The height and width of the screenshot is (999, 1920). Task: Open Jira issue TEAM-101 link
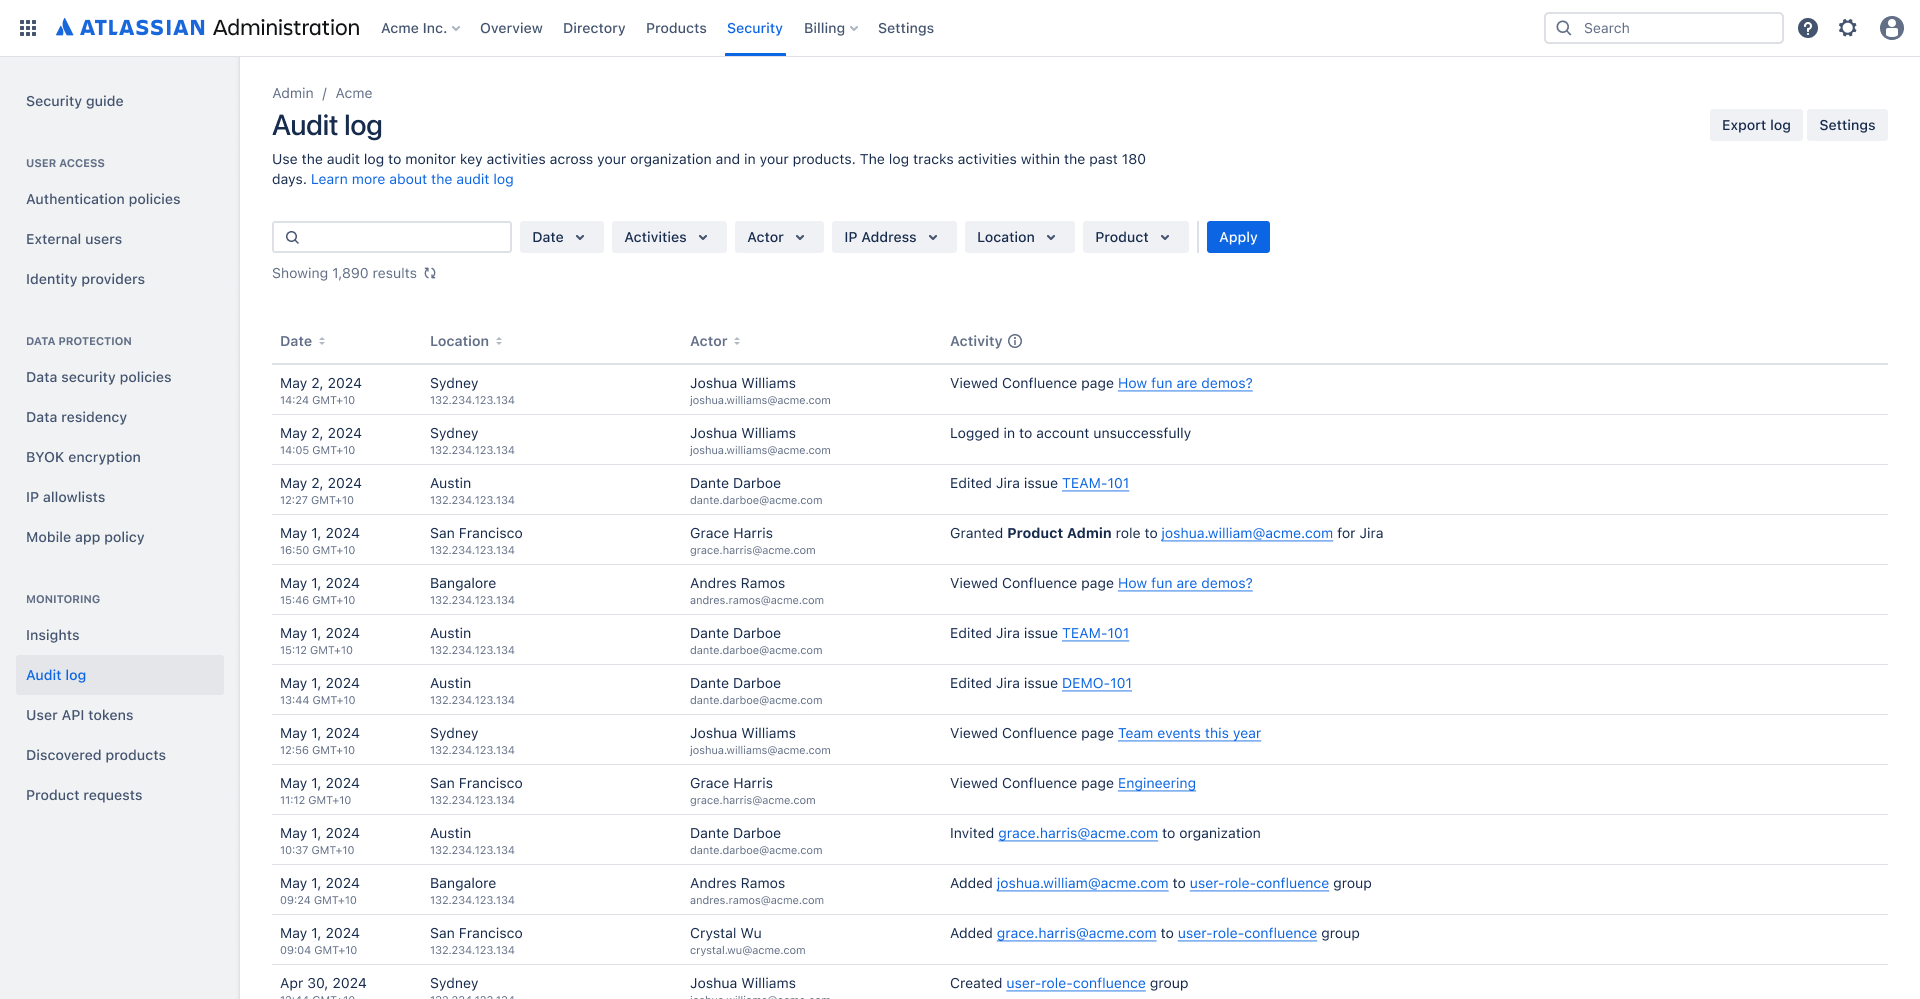pyautogui.click(x=1095, y=483)
